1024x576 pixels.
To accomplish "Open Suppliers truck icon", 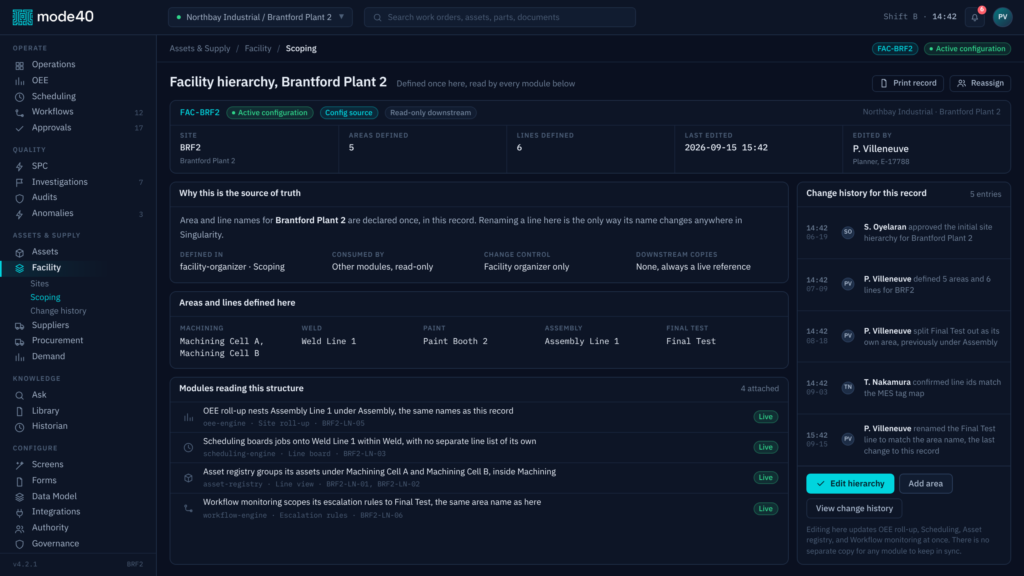I will 20,326.
